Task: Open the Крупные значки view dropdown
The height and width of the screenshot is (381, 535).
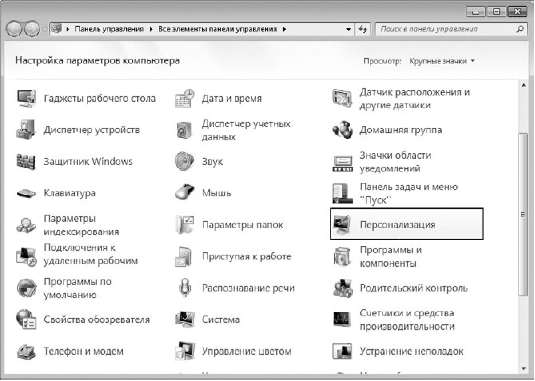Action: click(x=442, y=61)
